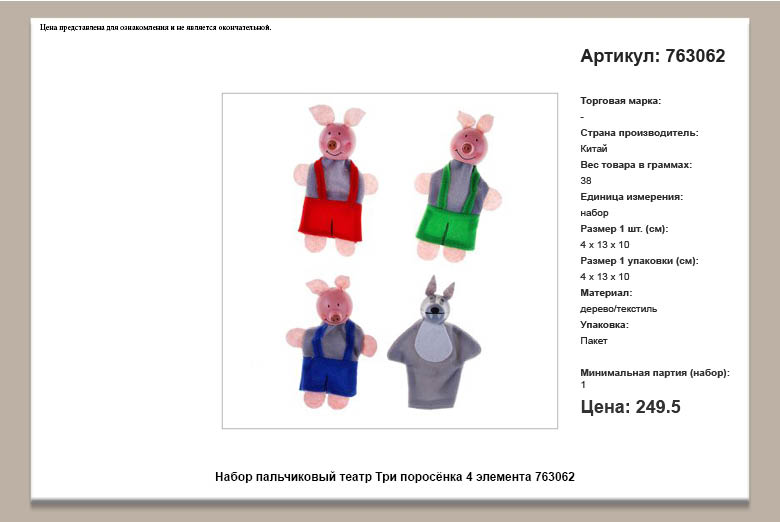Select the weight value '38'
The width and height of the screenshot is (780, 522).
[585, 181]
